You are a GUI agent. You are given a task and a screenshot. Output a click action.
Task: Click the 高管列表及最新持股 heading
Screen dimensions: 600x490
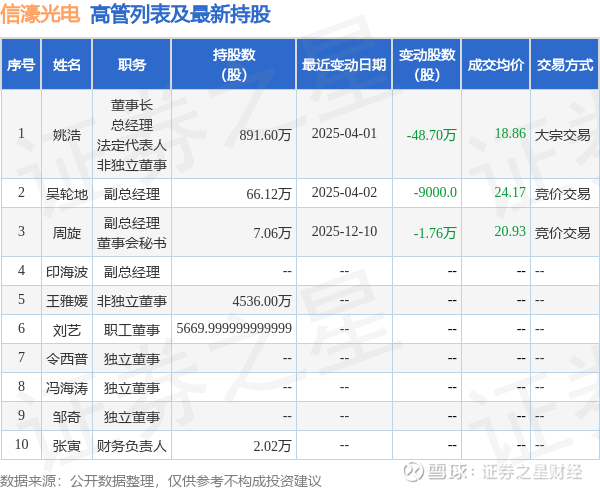point(180,15)
